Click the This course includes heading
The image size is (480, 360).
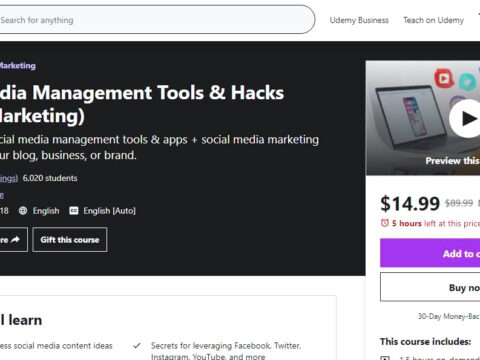[x=425, y=342]
